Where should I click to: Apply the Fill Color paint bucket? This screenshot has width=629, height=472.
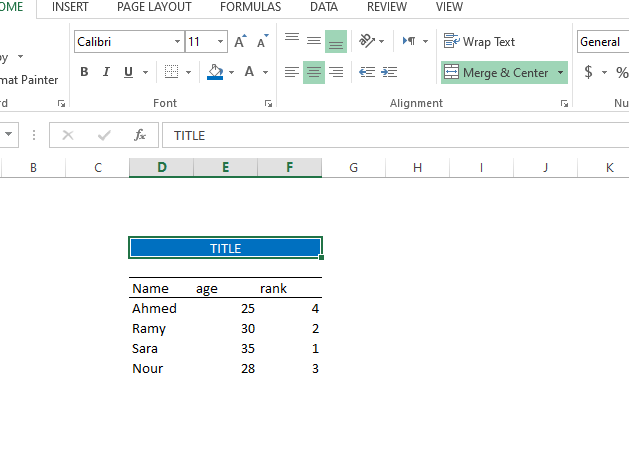tap(215, 72)
